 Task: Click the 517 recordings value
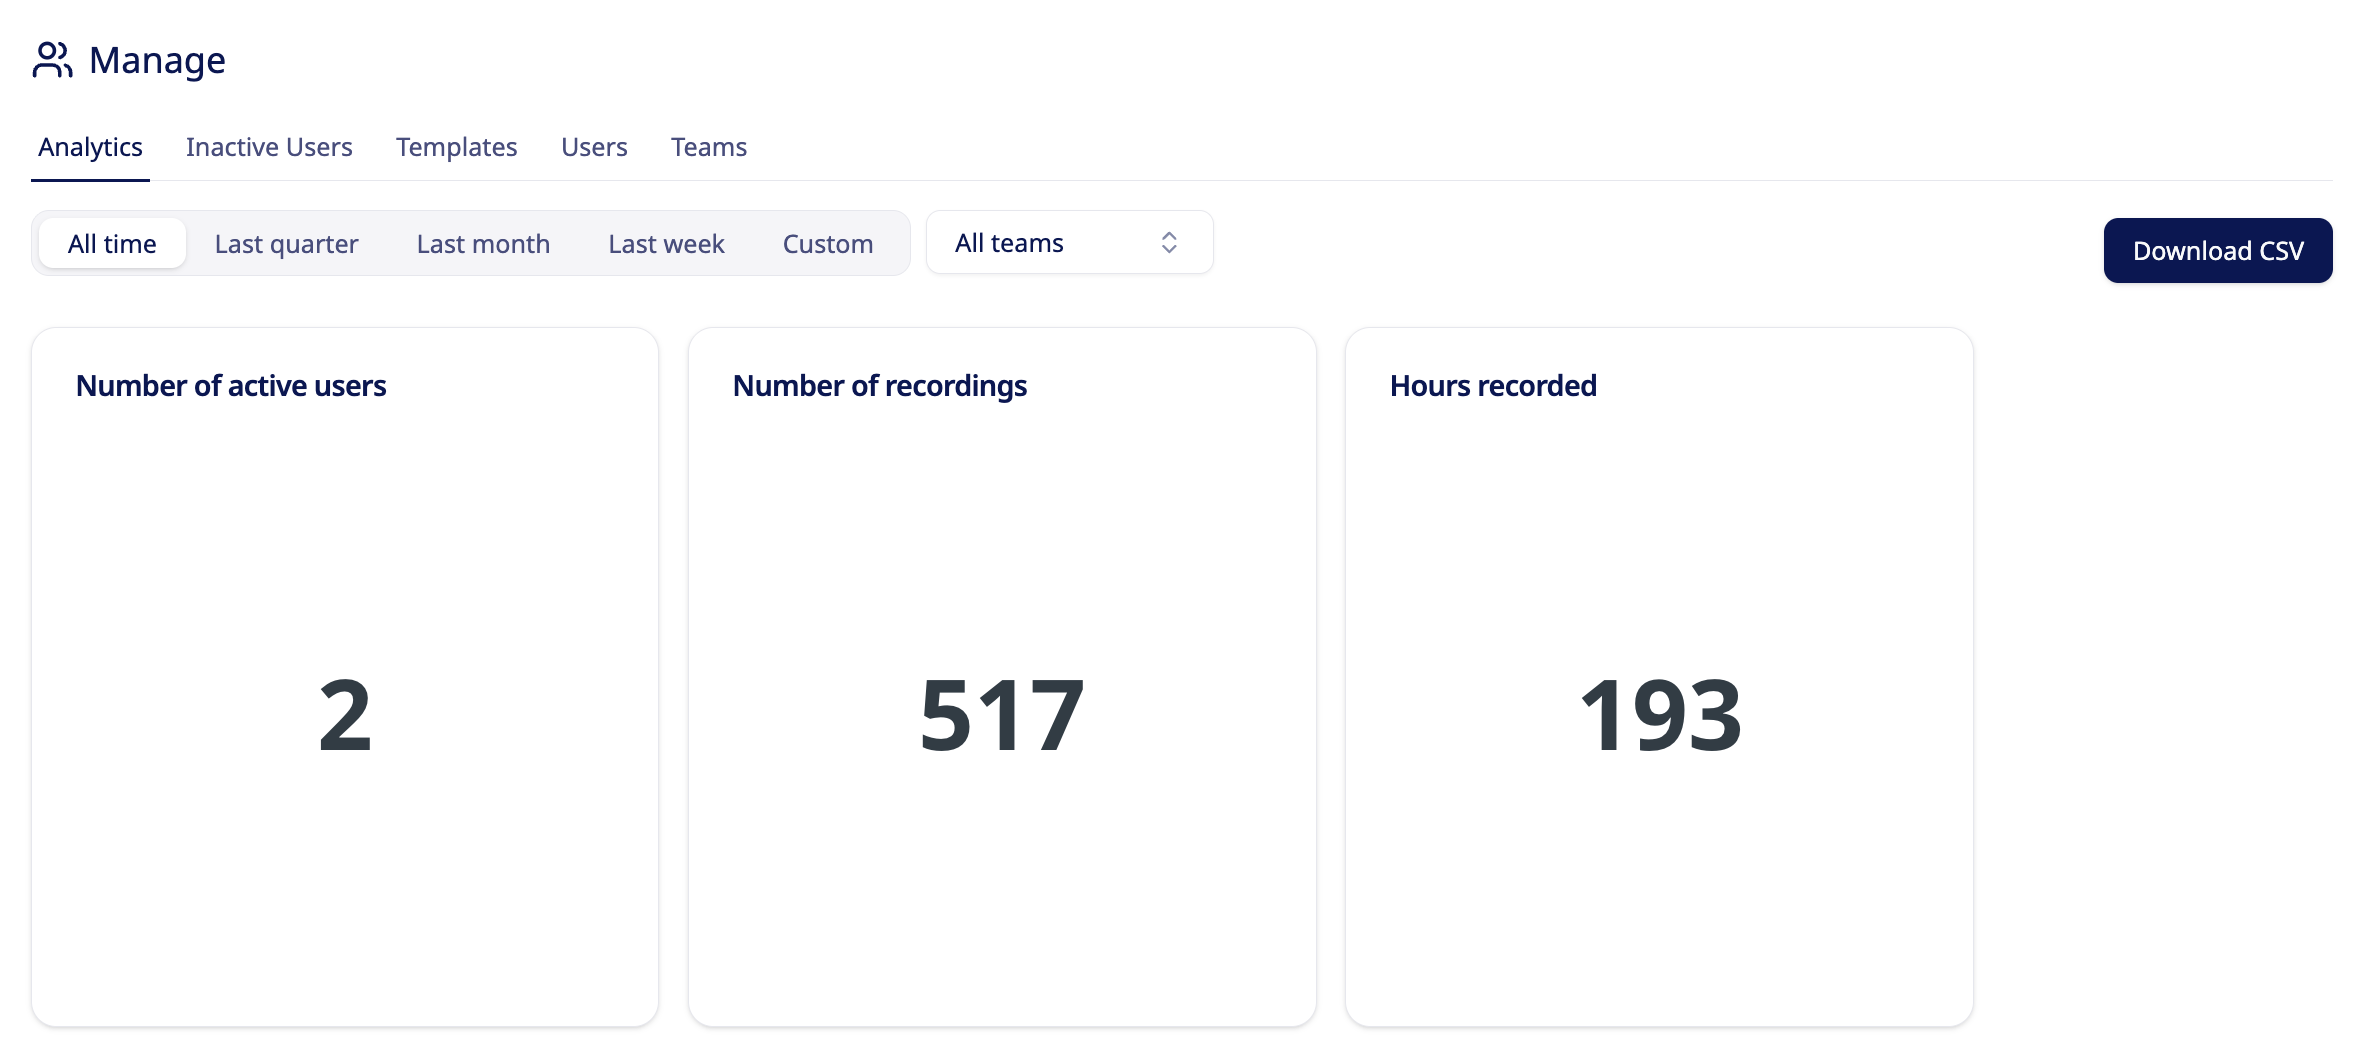tap(1002, 712)
